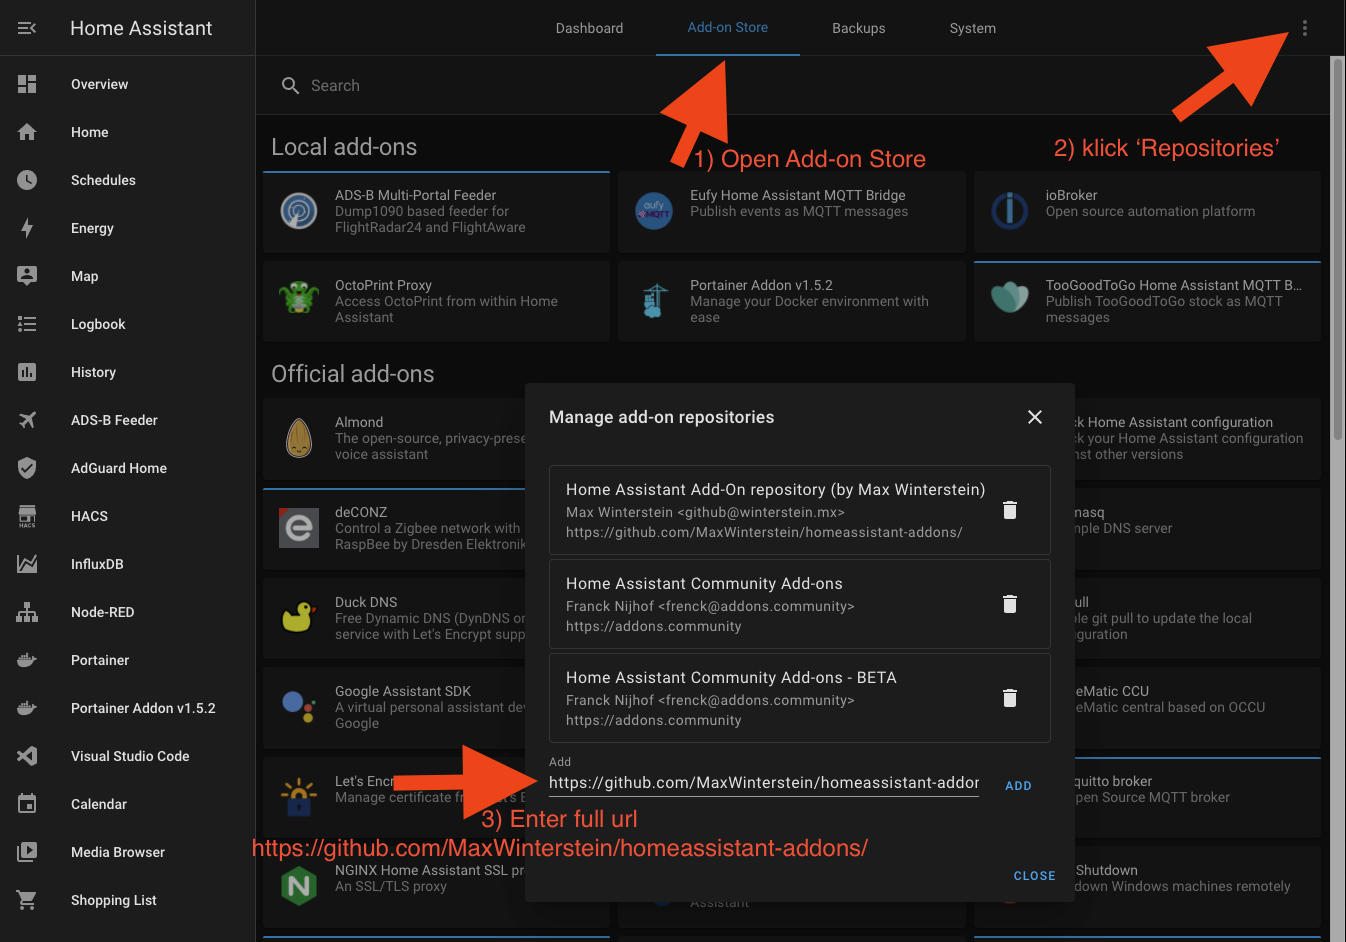This screenshot has height=942, width=1346.
Task: Open HACS from the sidebar
Action: click(89, 516)
